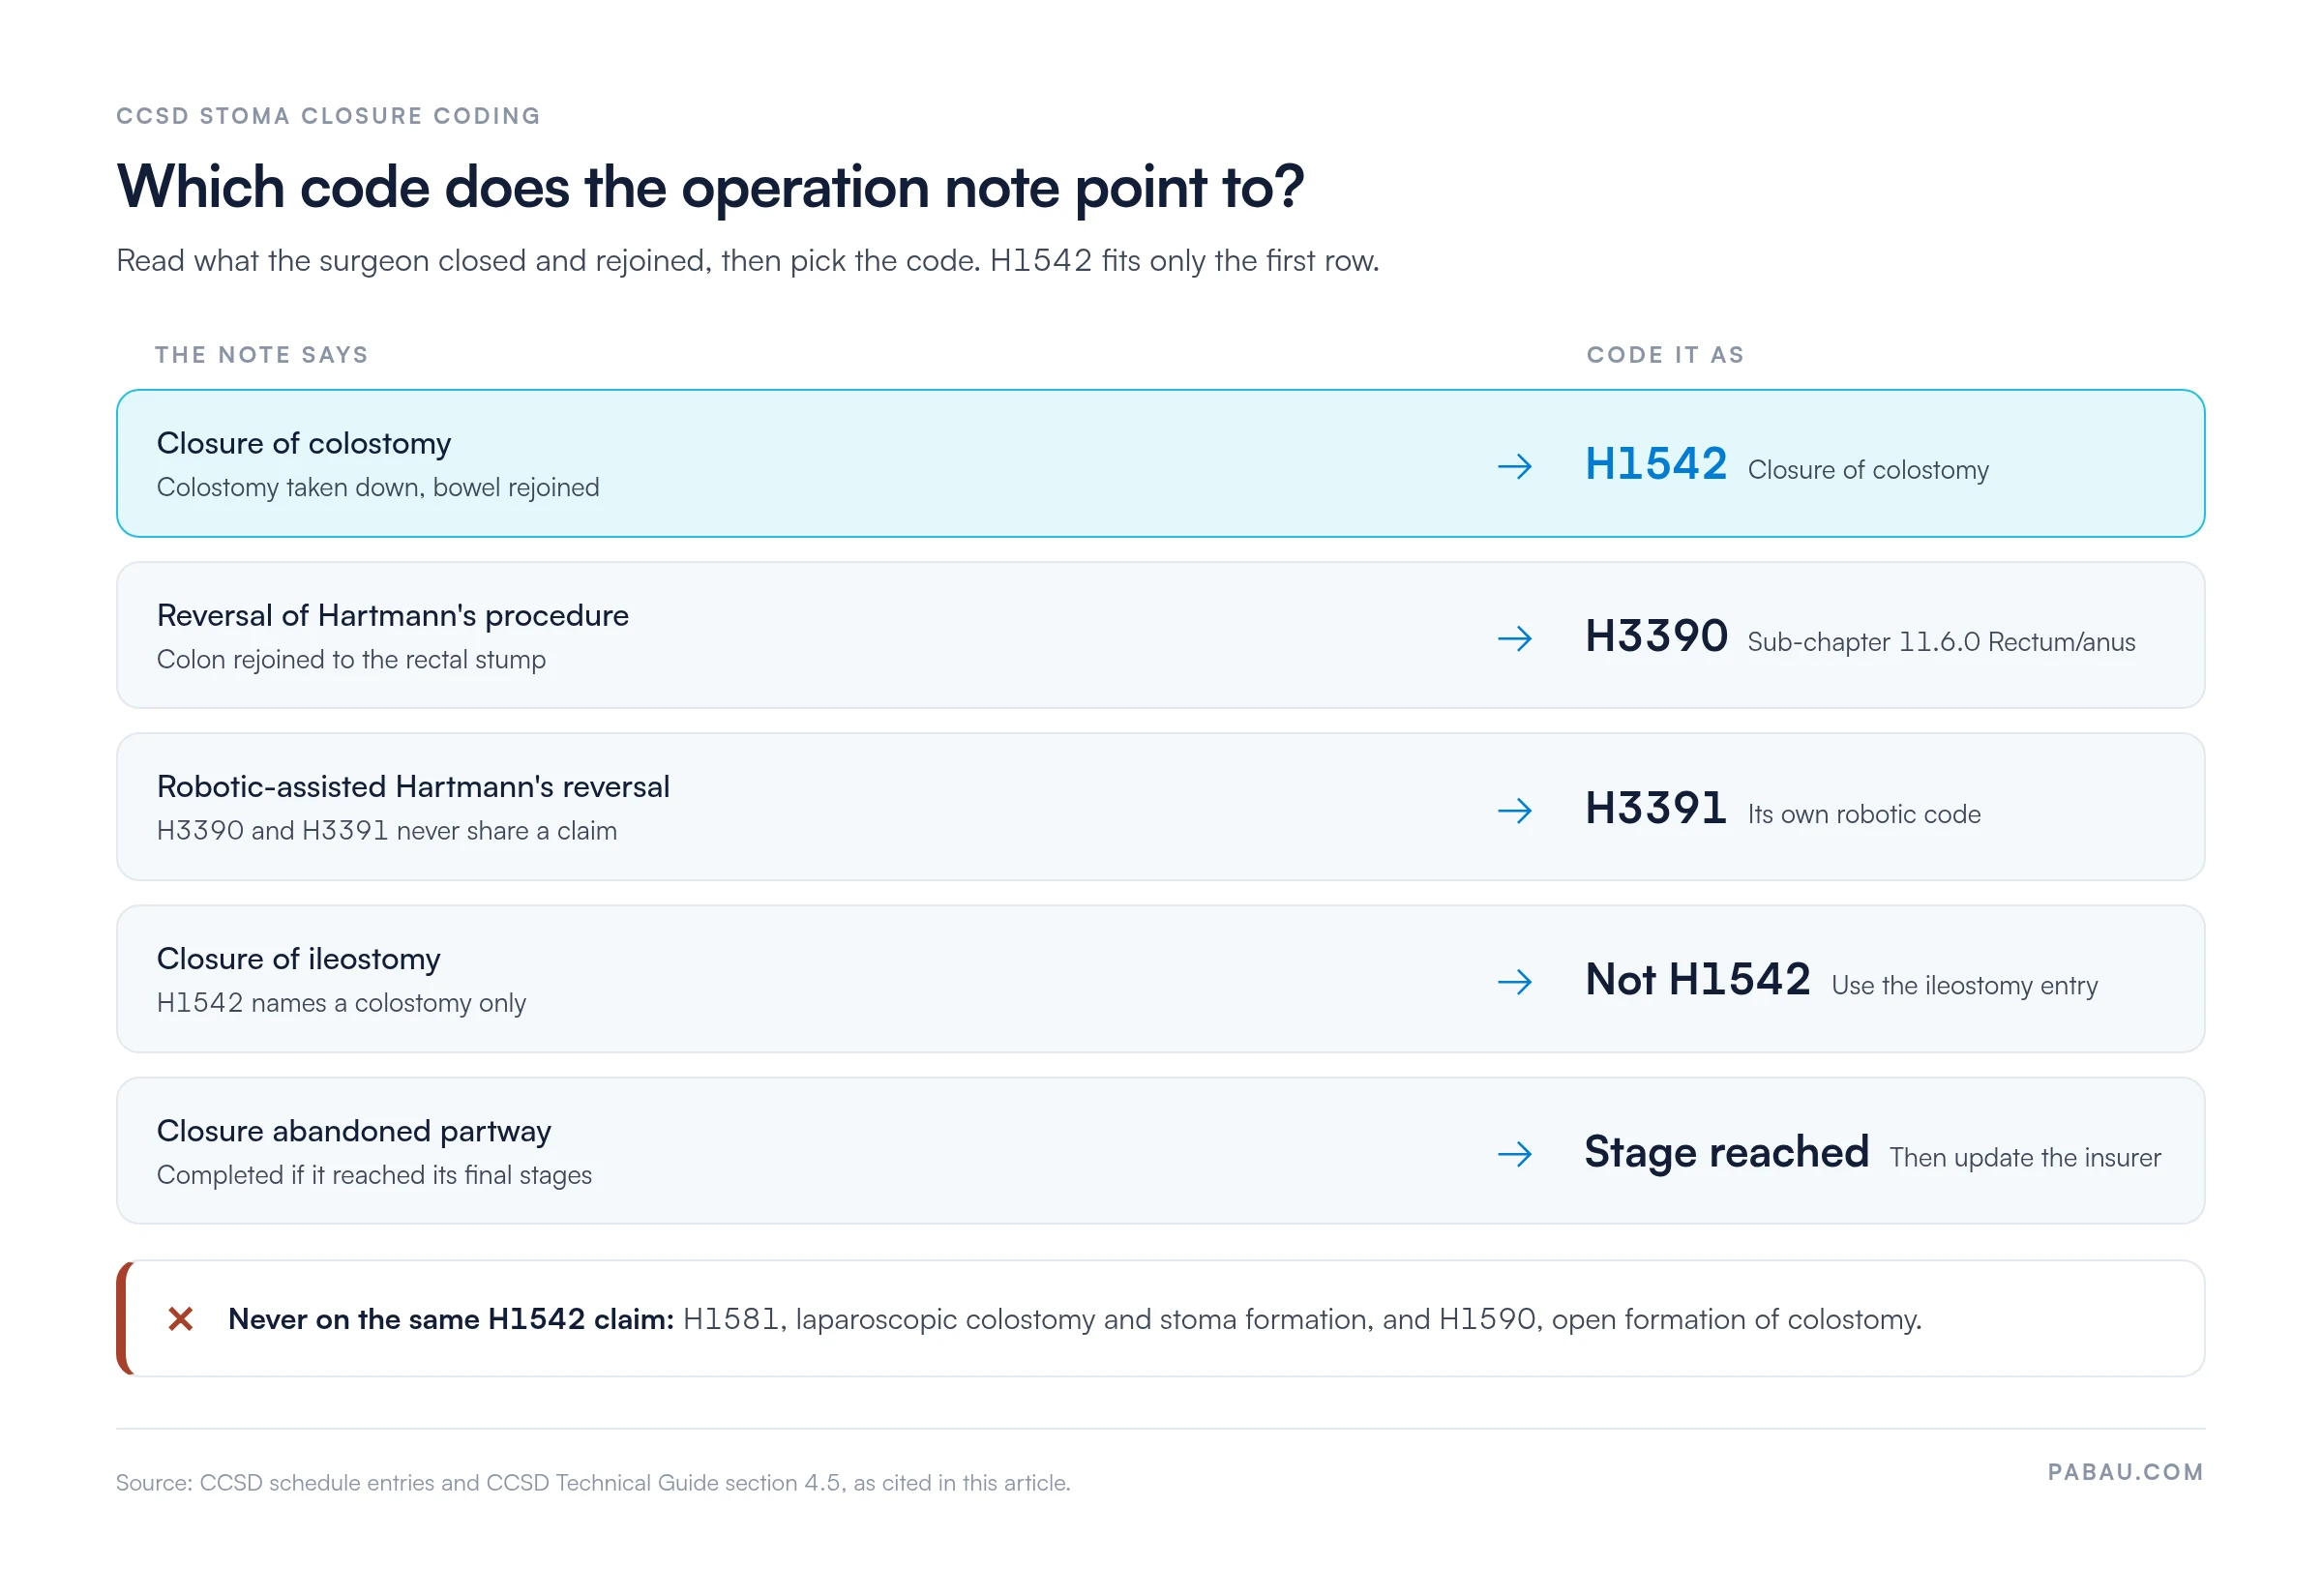Screen dimensions: 2322x1596
Task: Click the 'CODE IT AS' column header
Action: 1664,355
